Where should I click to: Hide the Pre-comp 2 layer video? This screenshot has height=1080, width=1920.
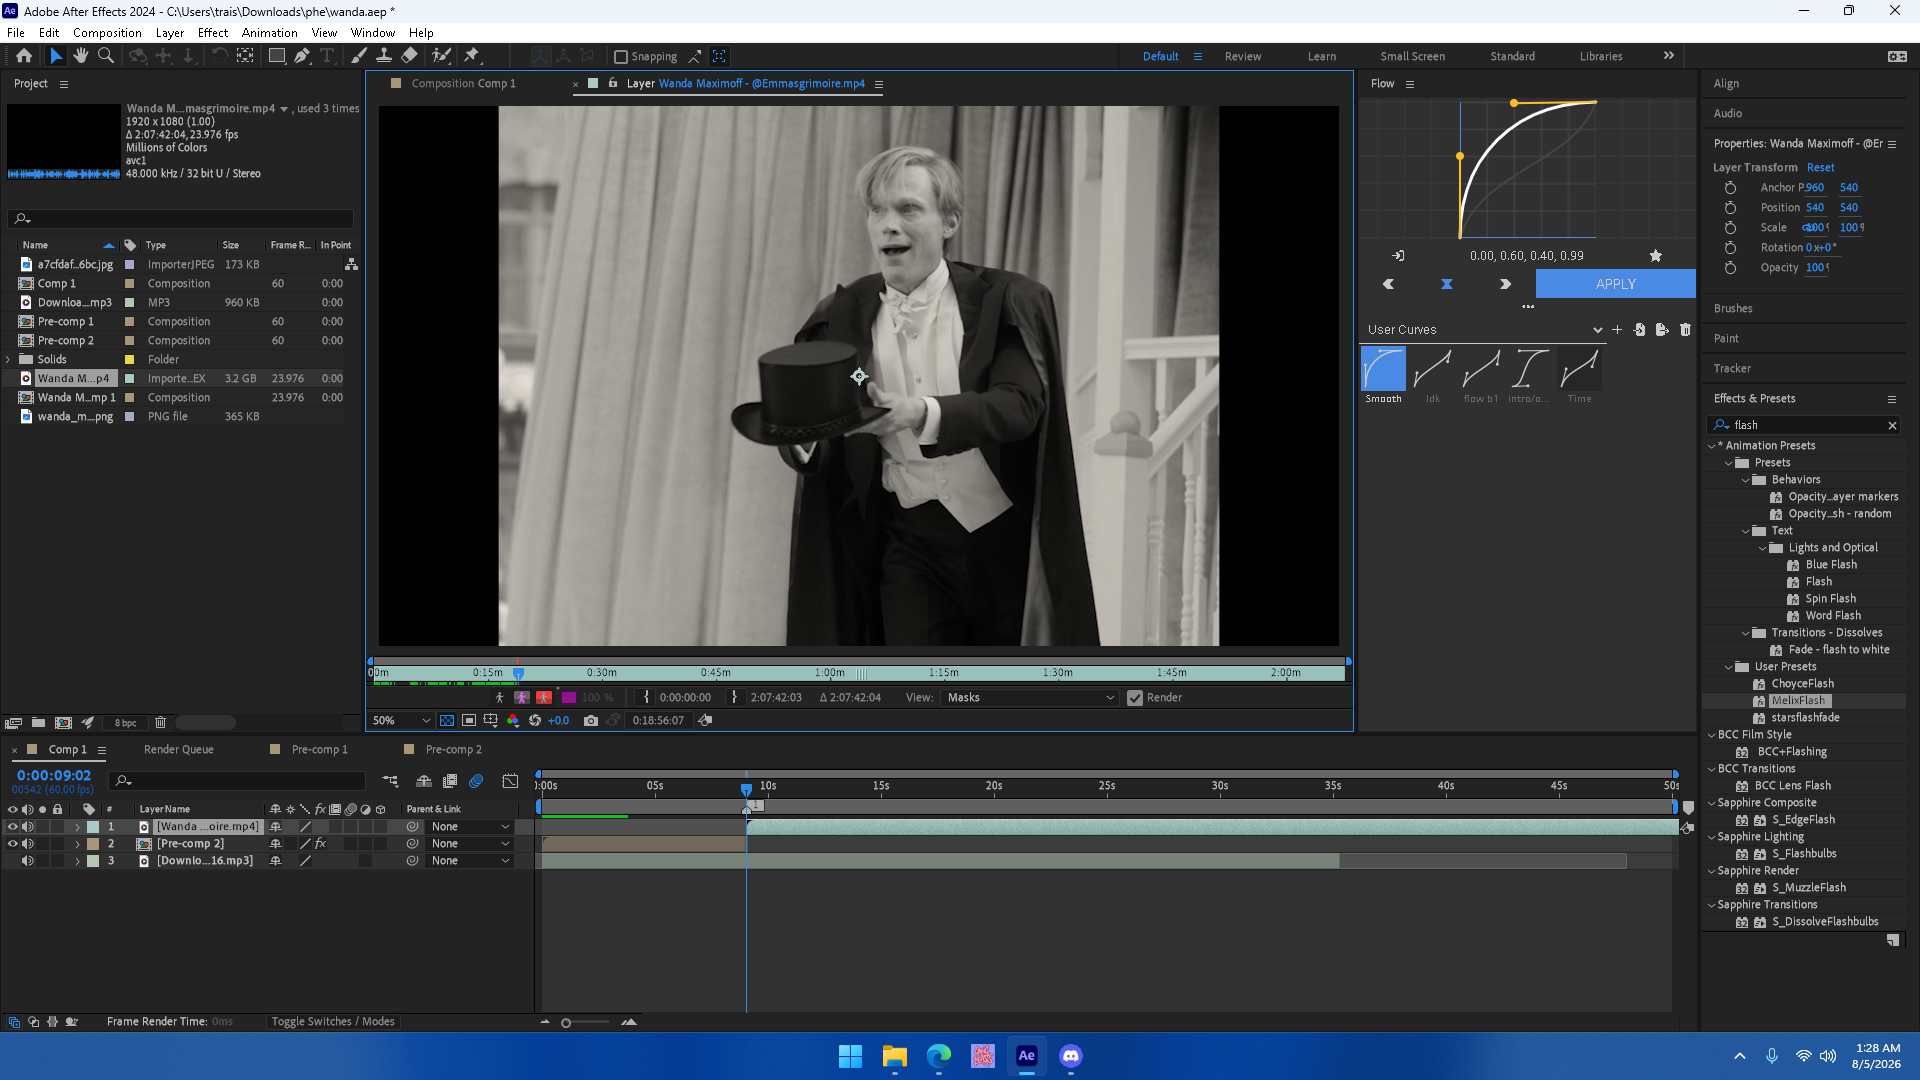13,844
